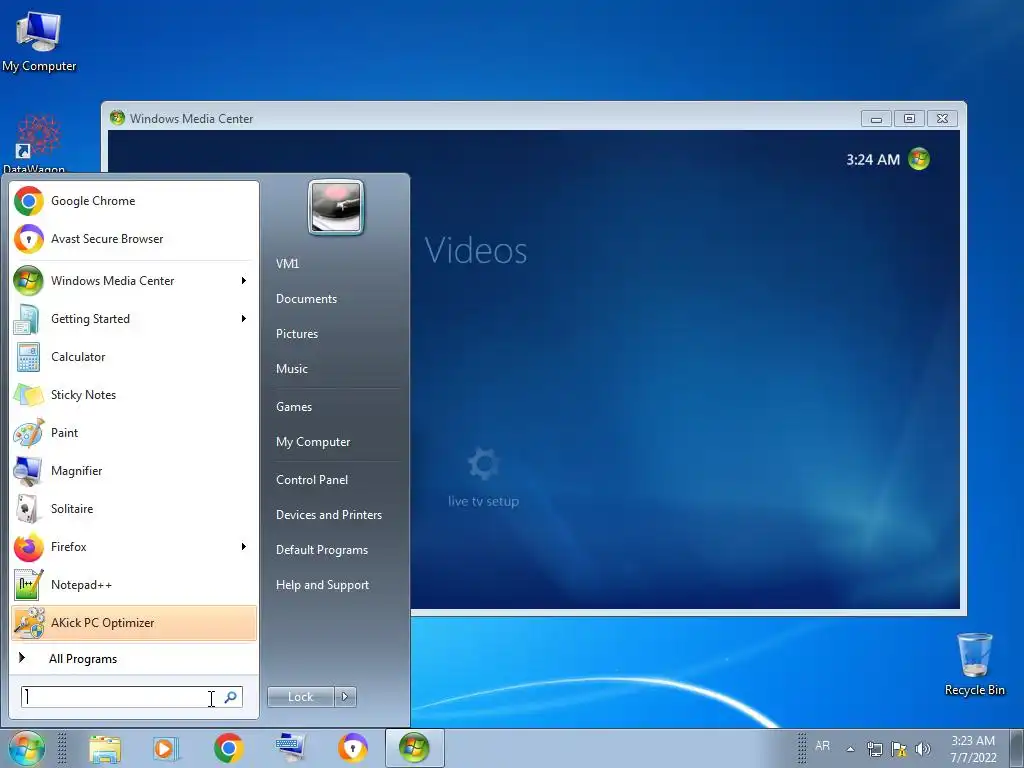Click the taskbar clock and date
1024x768 pixels.
(973, 749)
